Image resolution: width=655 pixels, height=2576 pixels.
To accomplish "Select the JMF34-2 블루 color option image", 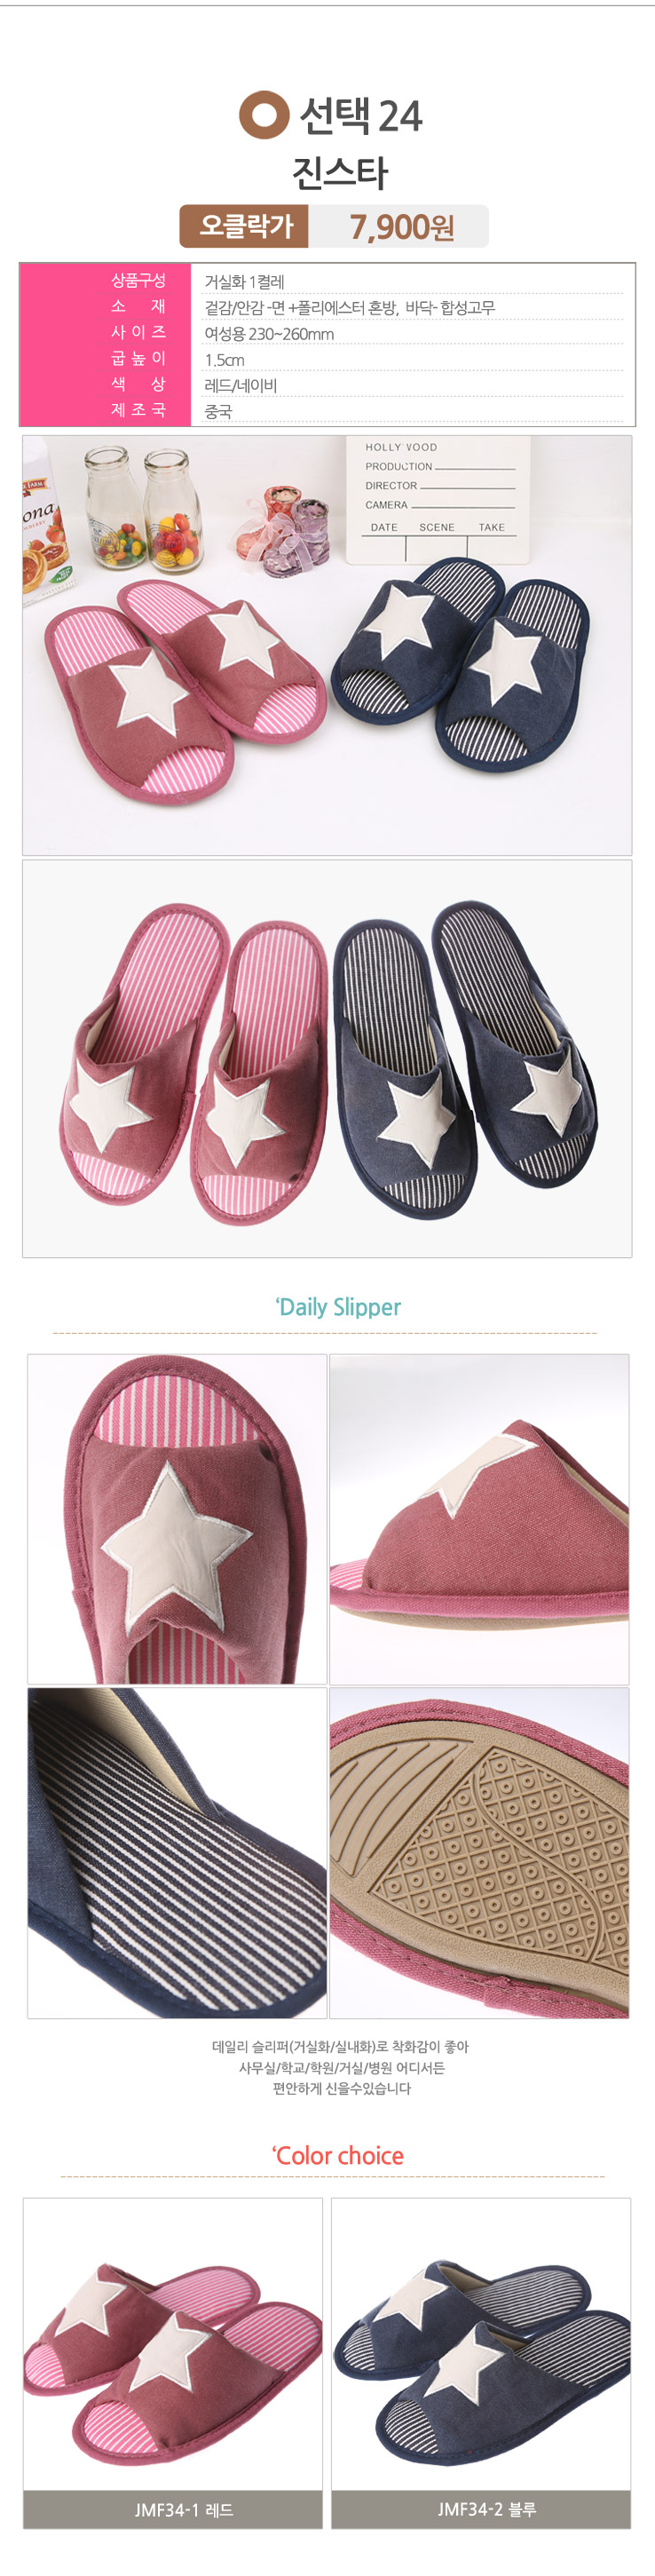I will point(481,2344).
